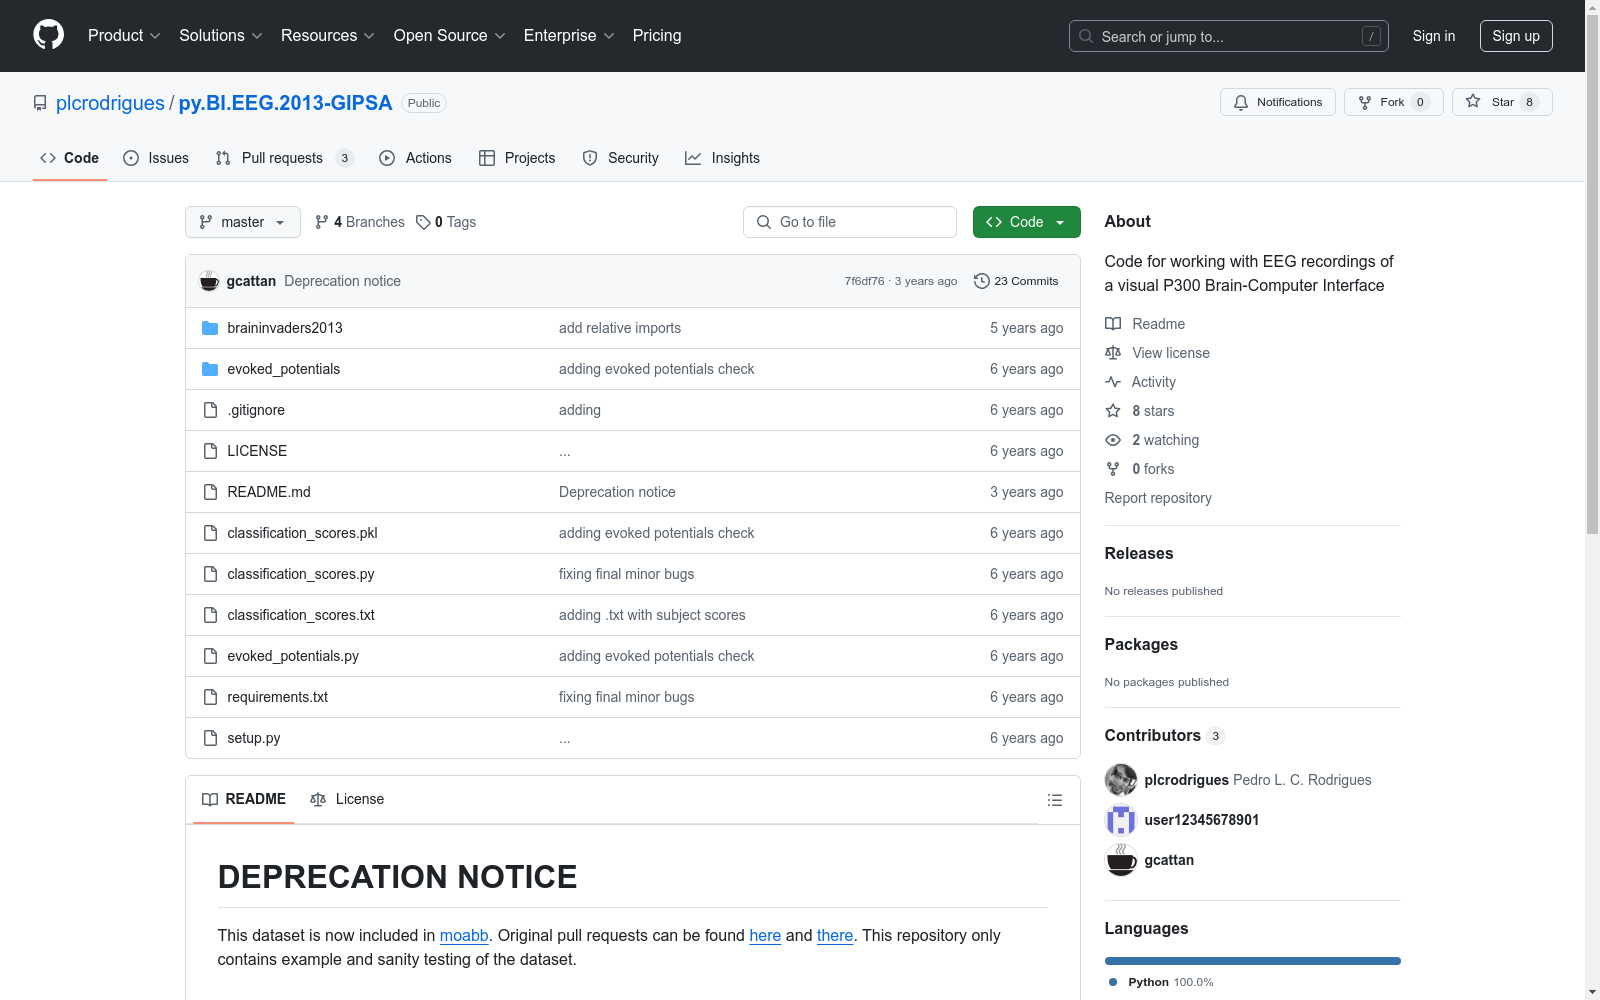1600x1000 pixels.
Task: Click gcattan's avatar in commit header
Action: pyautogui.click(x=209, y=281)
